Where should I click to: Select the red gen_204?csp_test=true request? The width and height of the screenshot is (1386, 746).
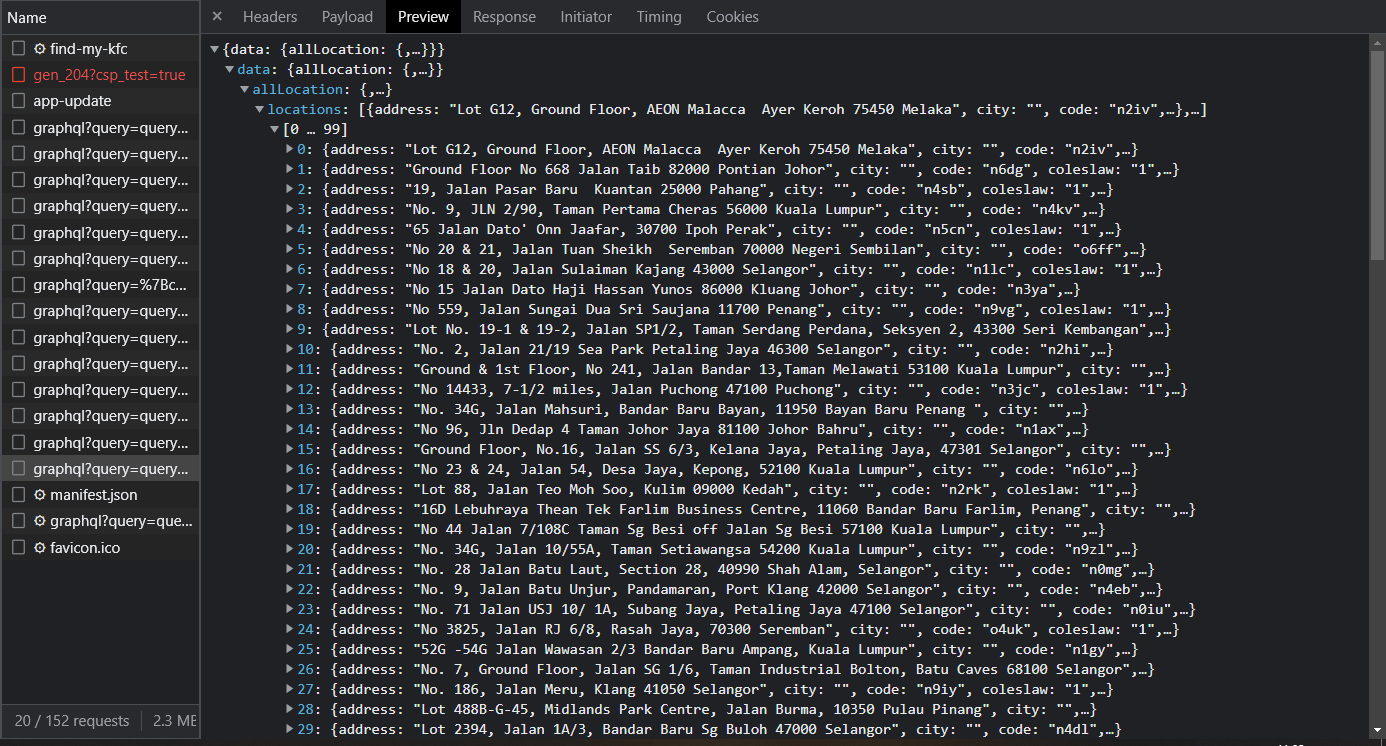pos(109,75)
